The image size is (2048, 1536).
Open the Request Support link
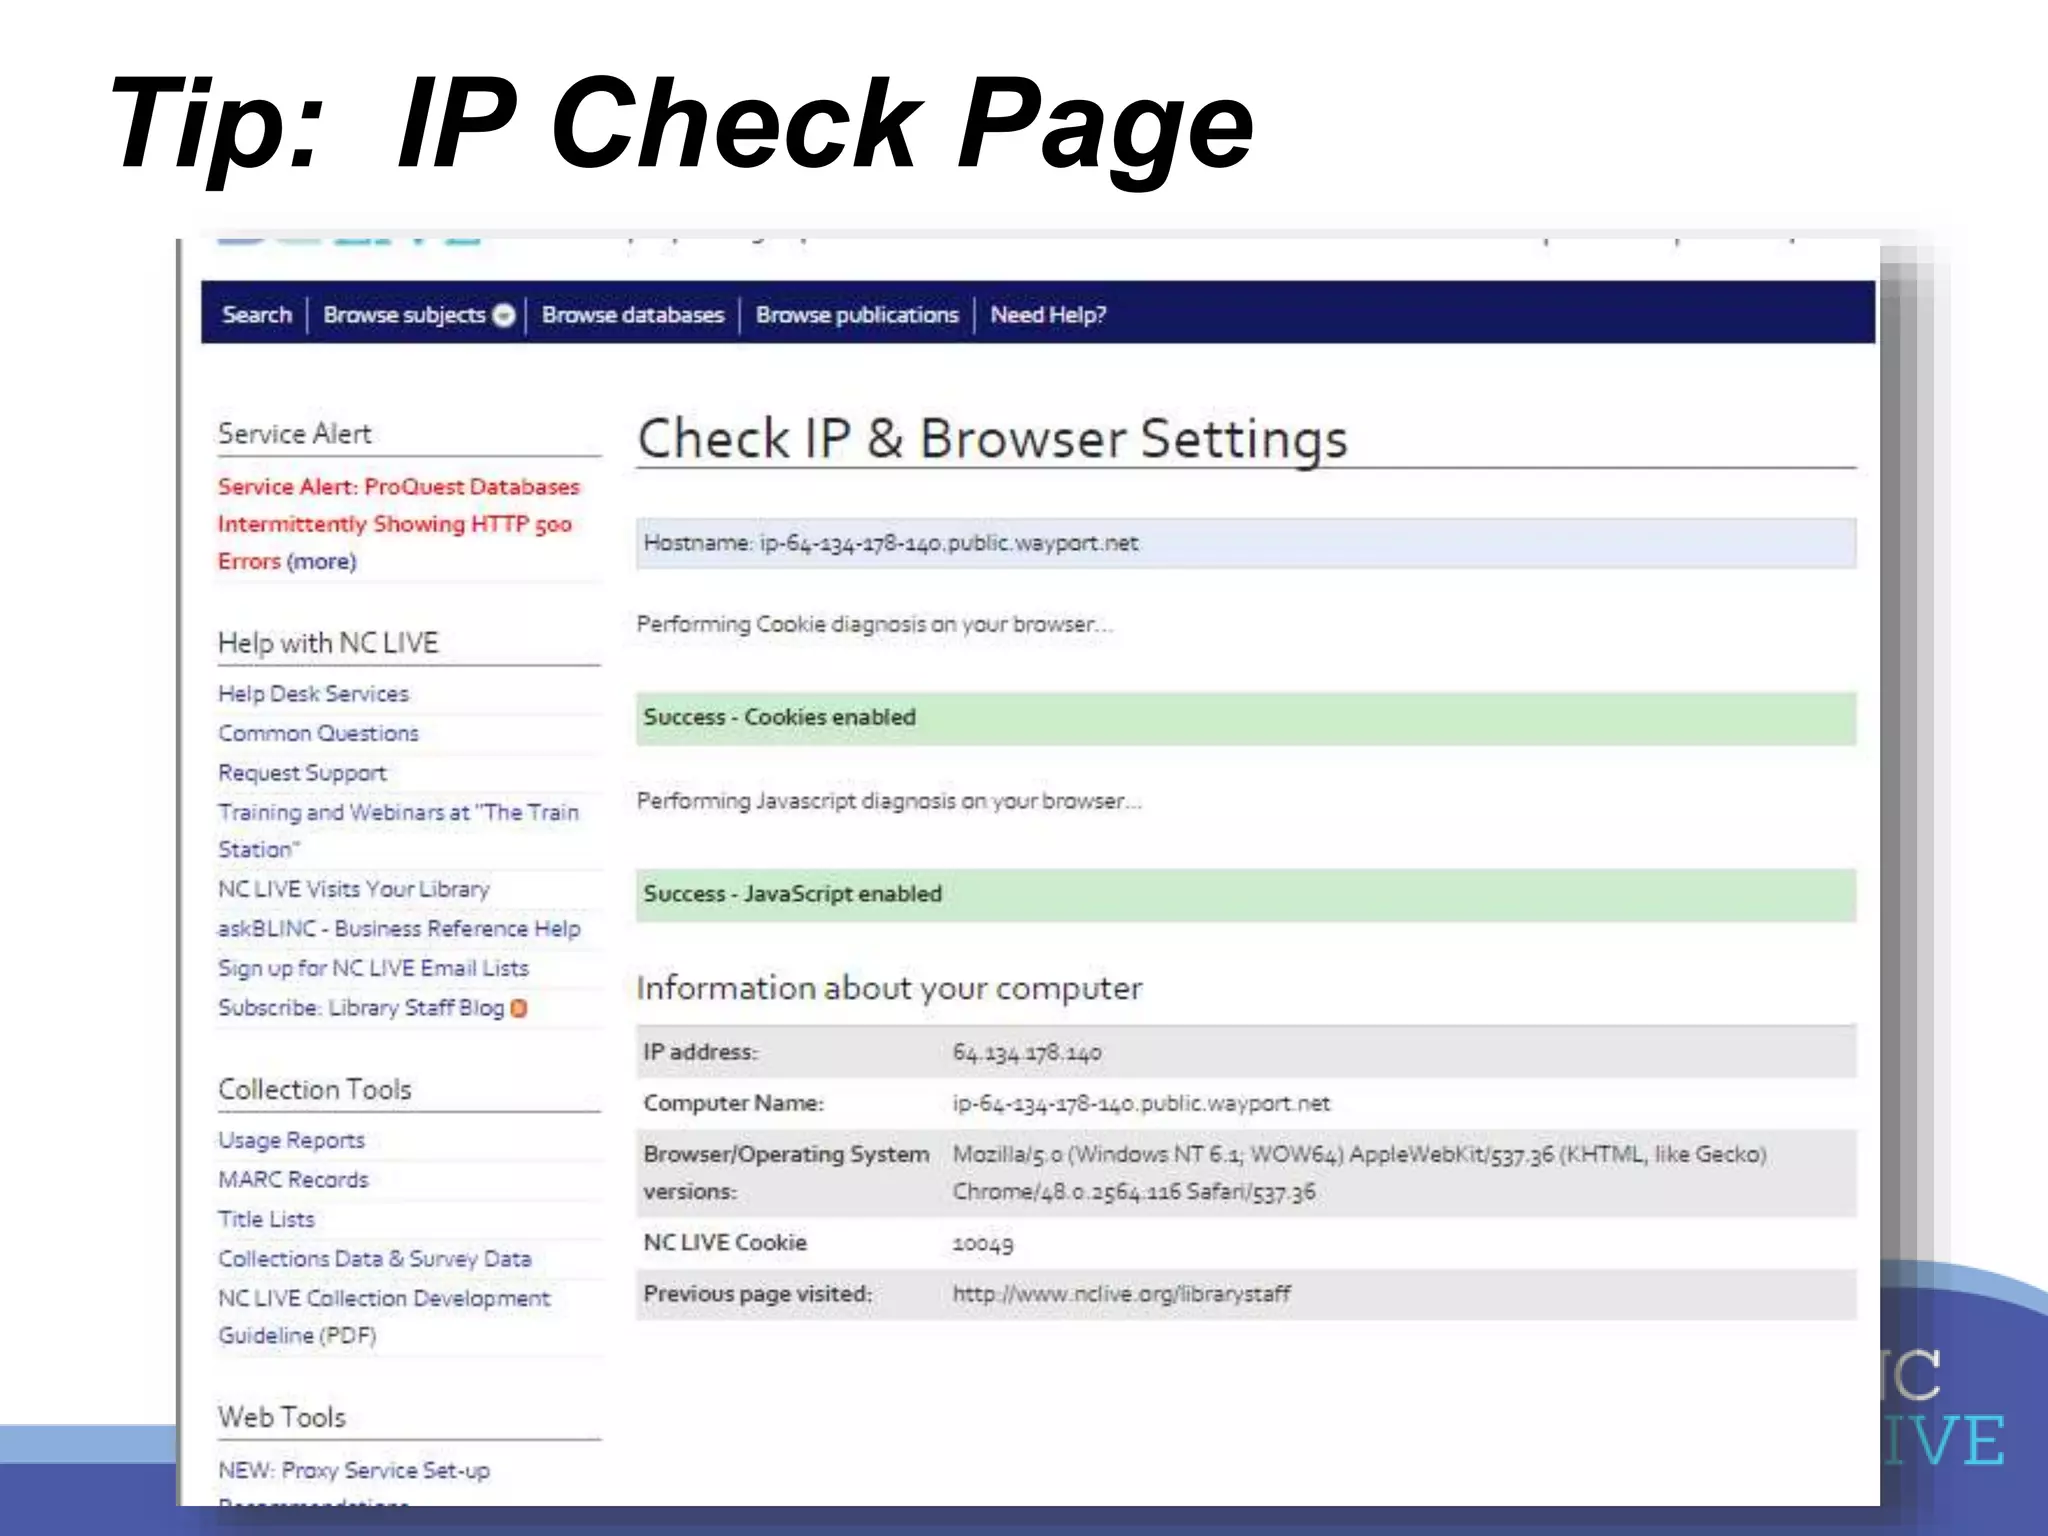[x=302, y=773]
